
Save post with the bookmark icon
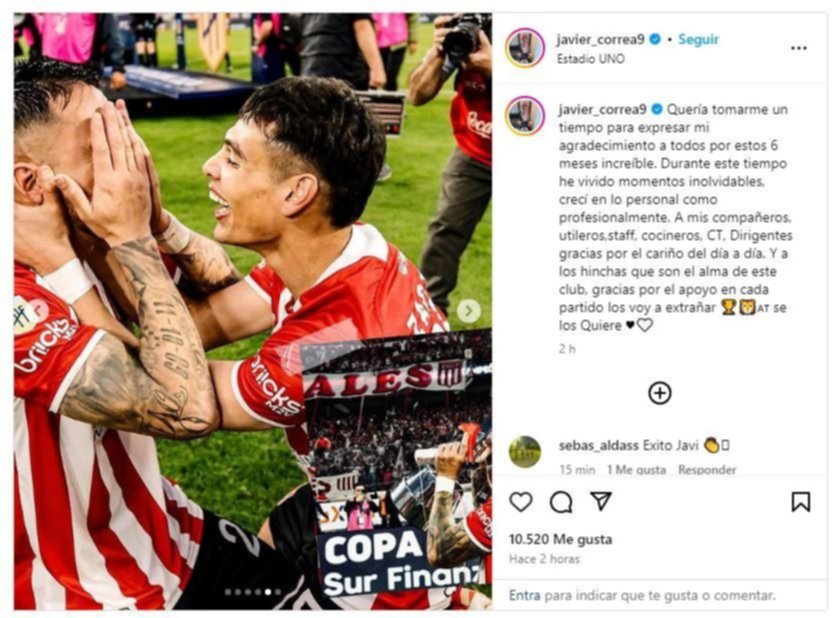click(801, 501)
